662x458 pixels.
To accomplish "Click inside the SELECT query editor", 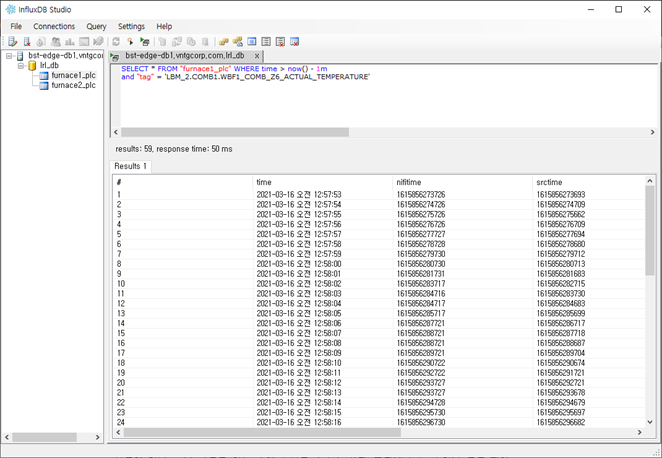I will click(384, 96).
